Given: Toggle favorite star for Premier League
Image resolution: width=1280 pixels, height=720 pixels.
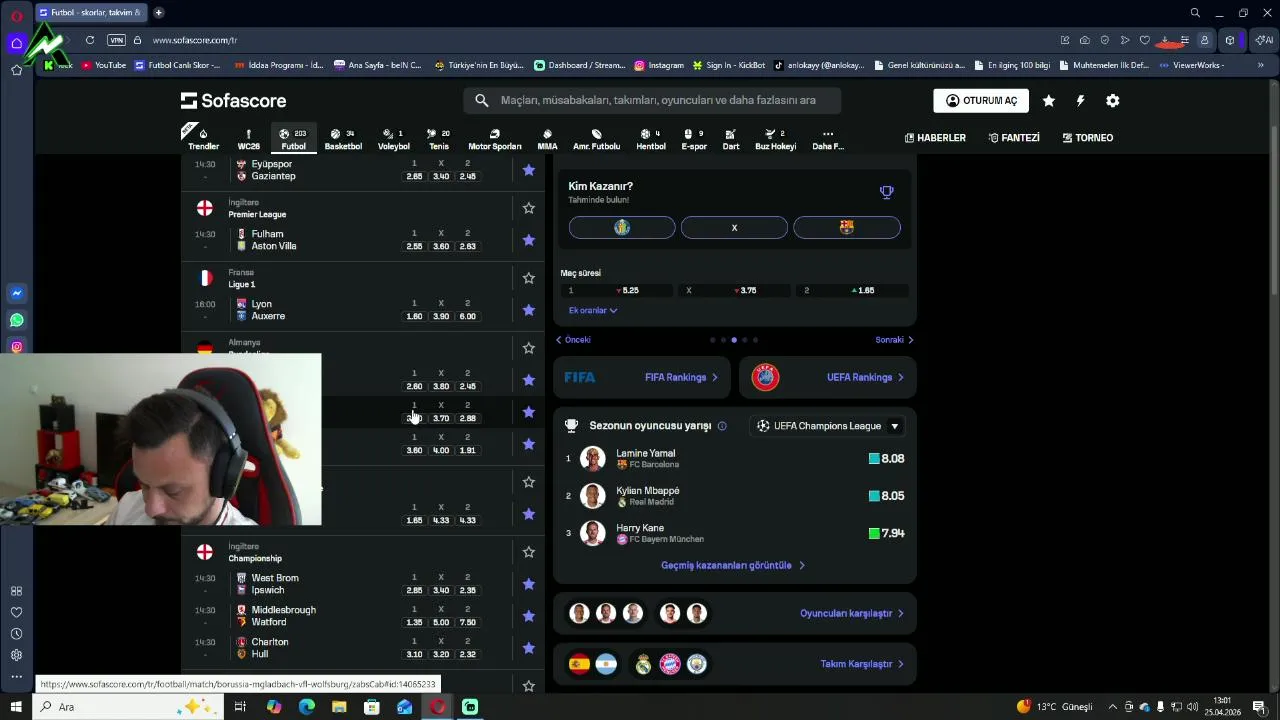Looking at the screenshot, I should [529, 208].
